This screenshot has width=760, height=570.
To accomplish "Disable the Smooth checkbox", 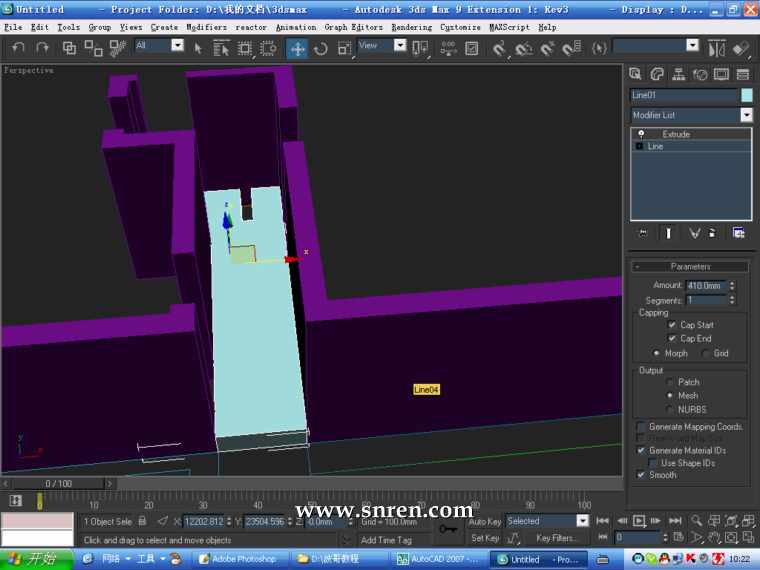I will coord(641,475).
